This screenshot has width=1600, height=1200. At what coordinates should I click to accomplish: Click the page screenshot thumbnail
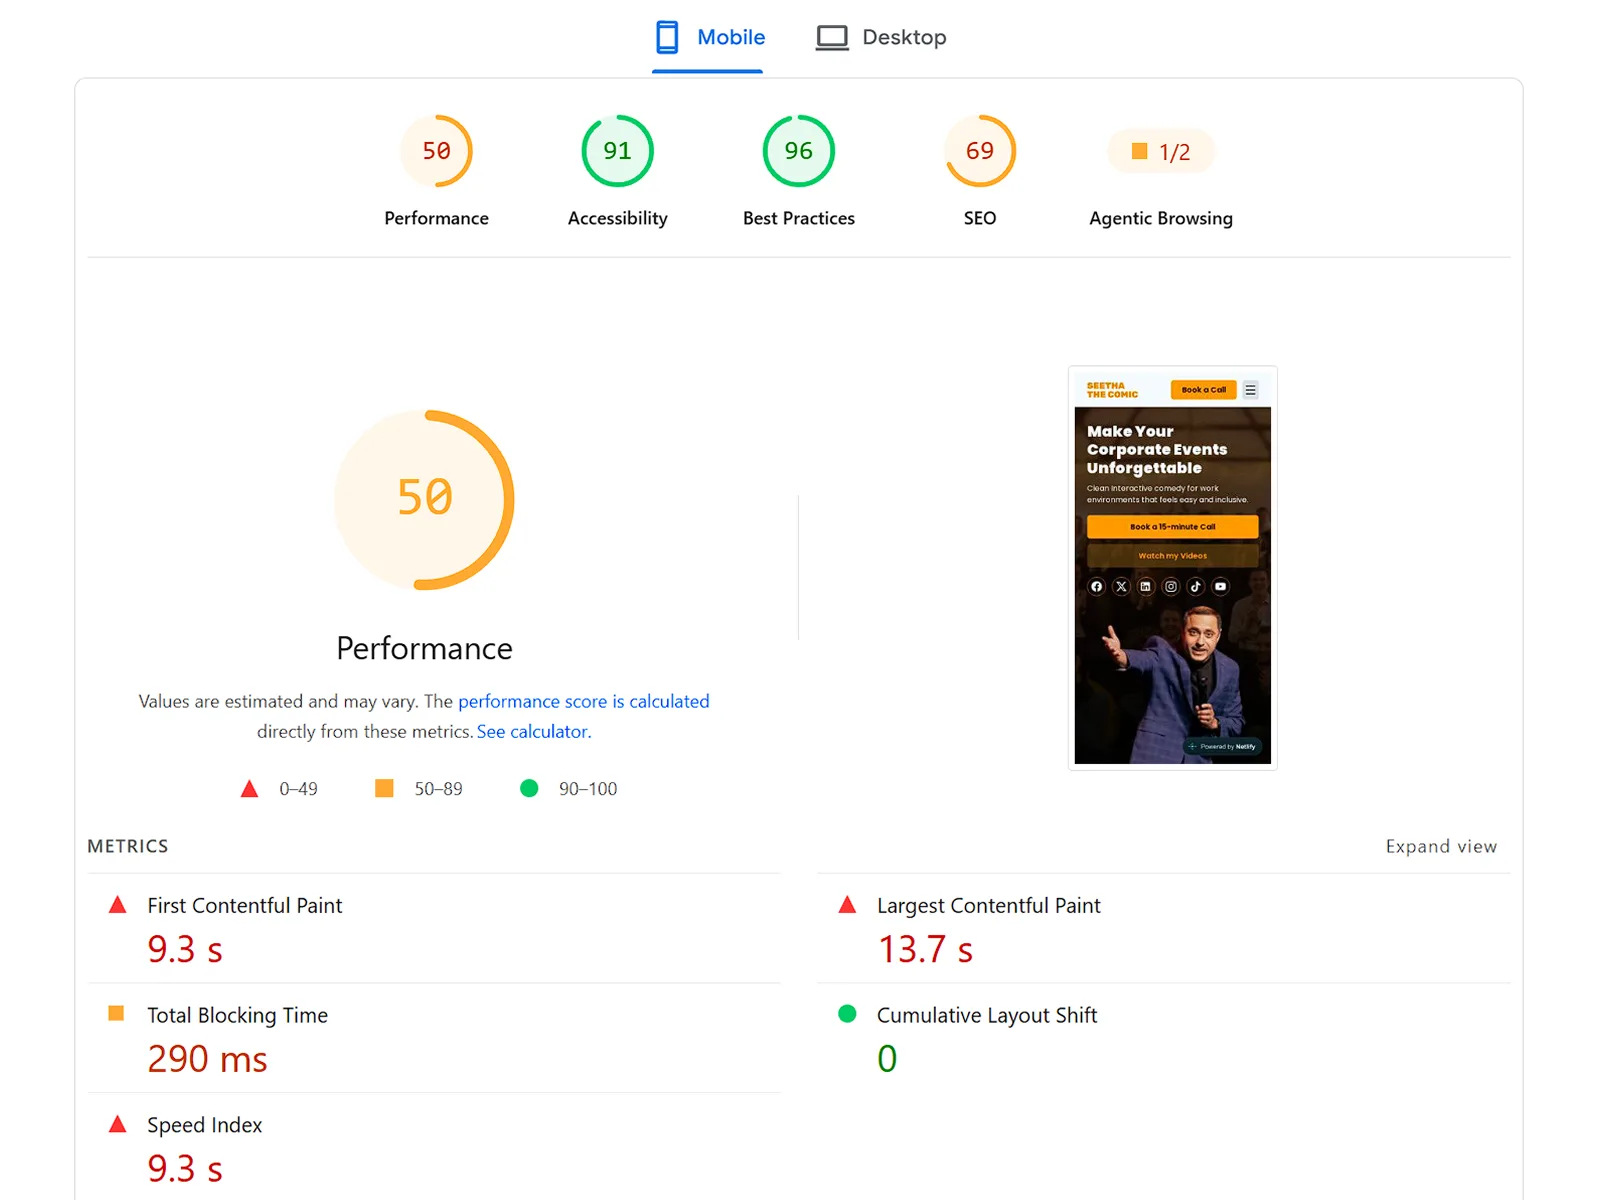(1172, 568)
